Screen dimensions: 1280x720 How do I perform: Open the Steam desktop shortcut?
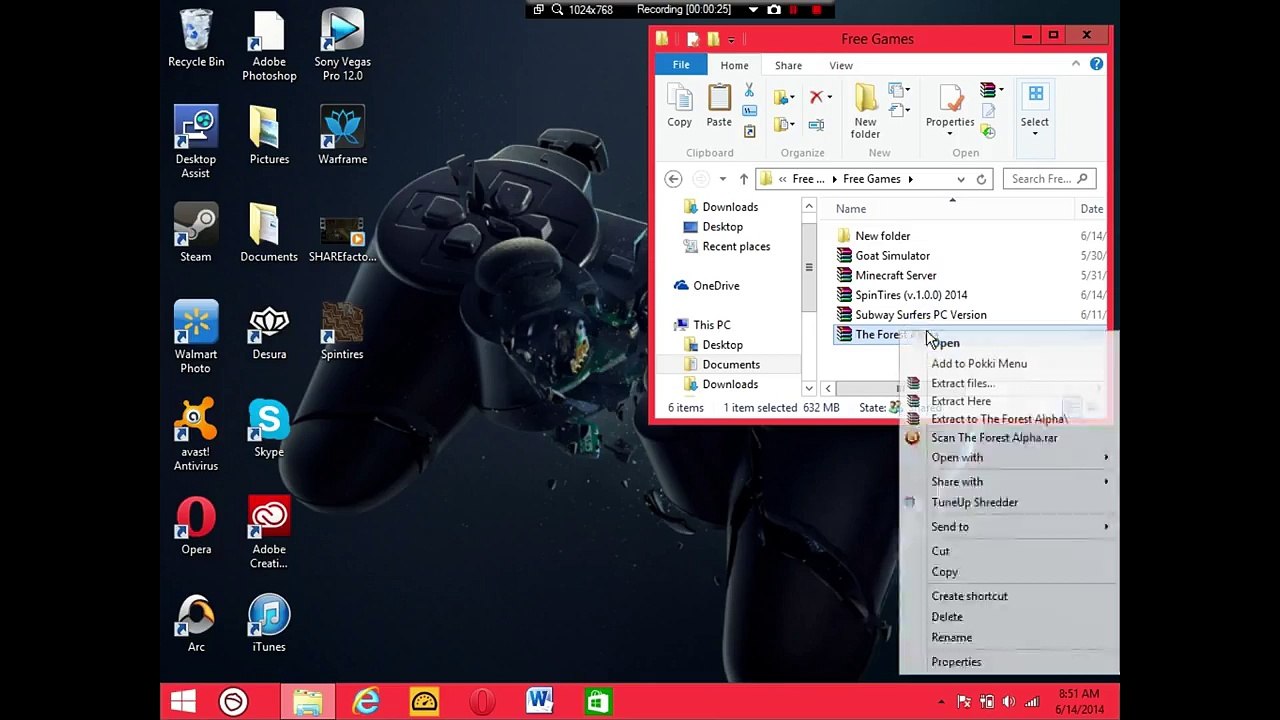click(x=196, y=234)
